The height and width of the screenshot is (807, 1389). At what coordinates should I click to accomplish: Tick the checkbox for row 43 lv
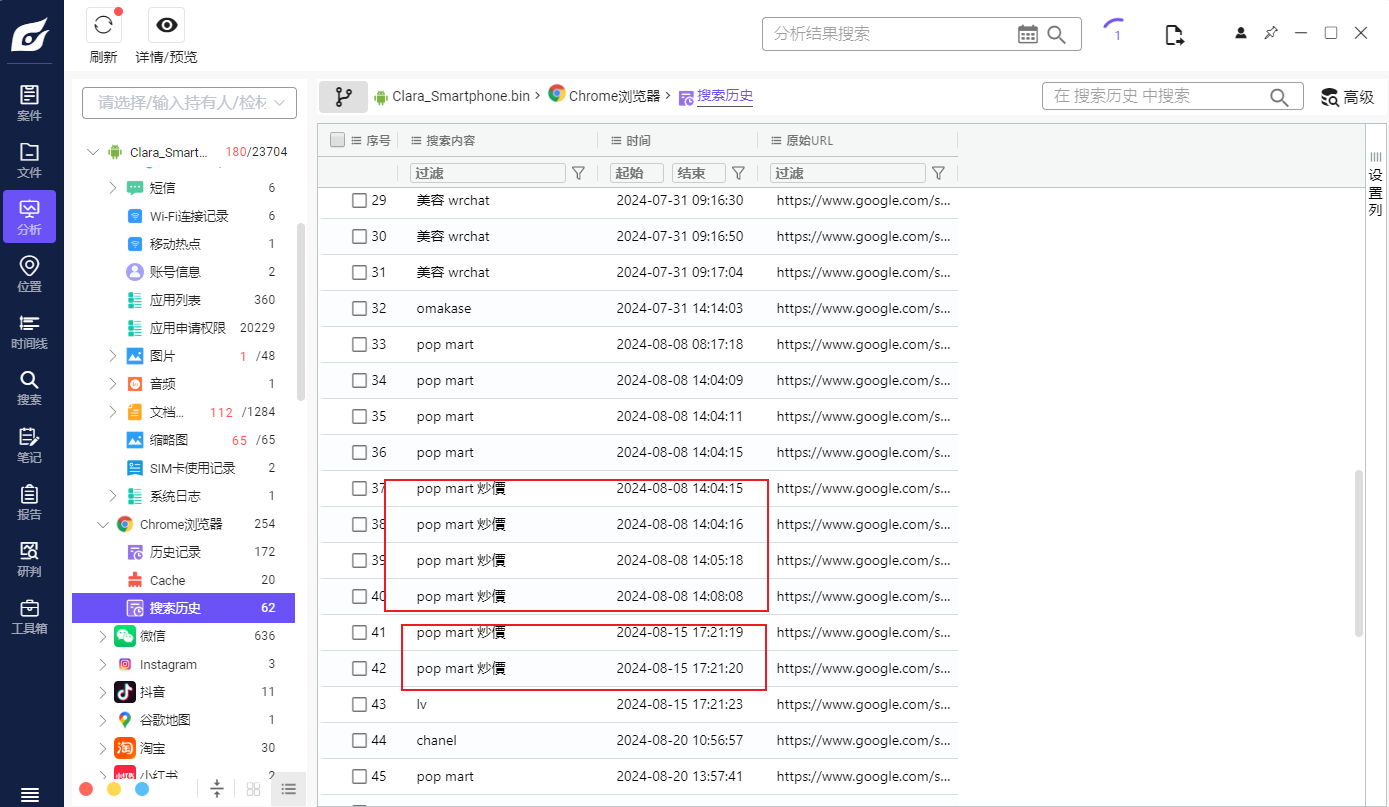[x=360, y=705]
